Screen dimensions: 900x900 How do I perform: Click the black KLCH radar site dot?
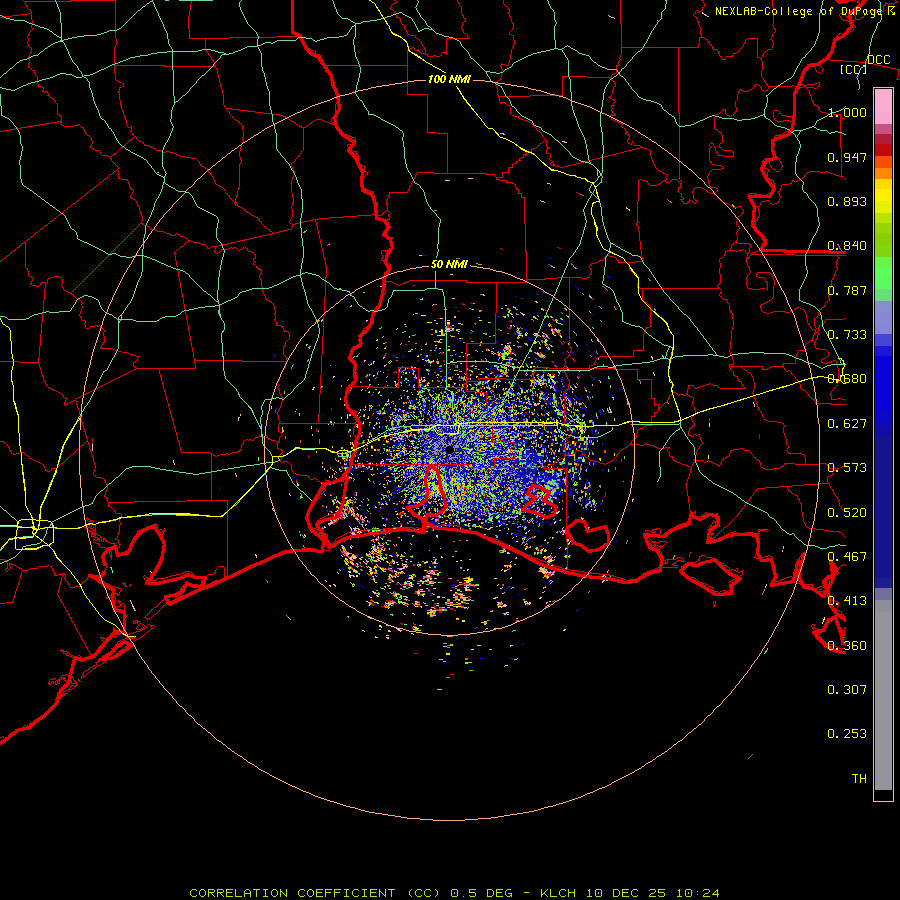449,450
